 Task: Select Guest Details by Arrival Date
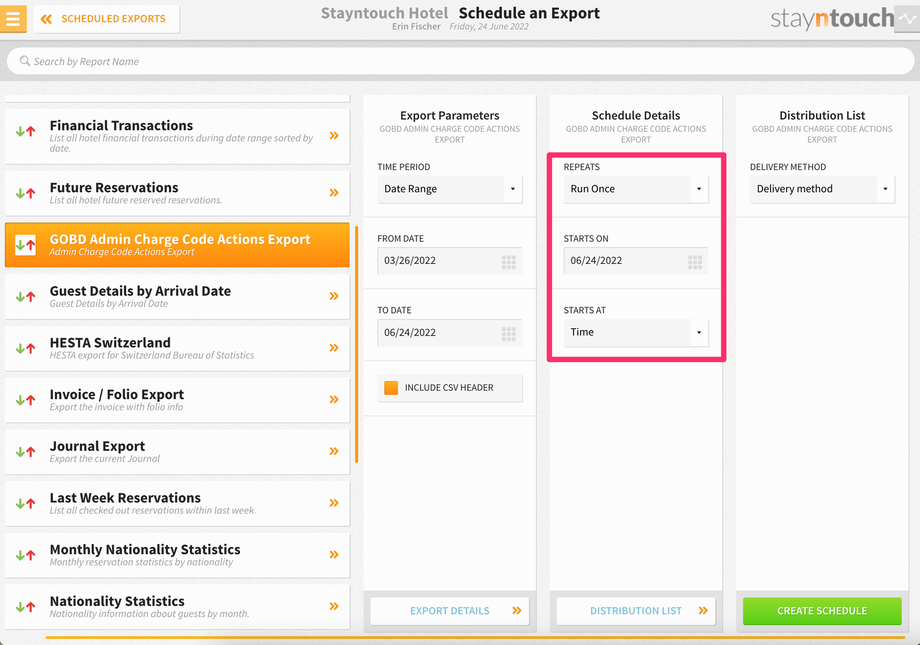[177, 296]
